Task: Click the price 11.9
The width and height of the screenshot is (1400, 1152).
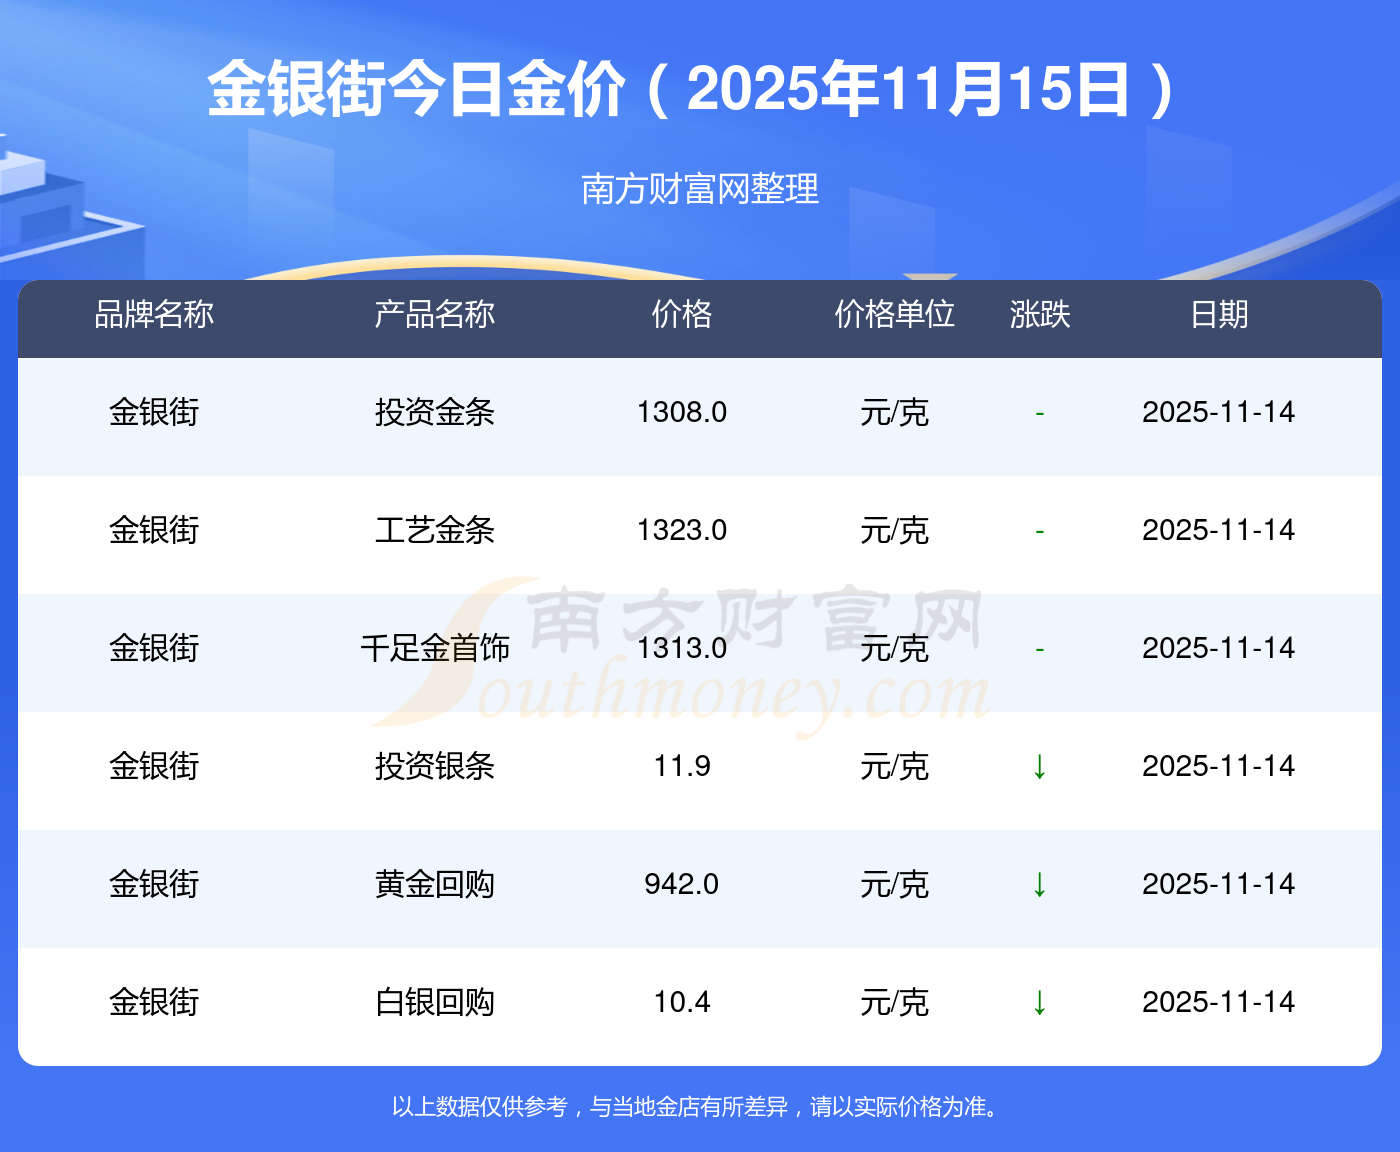Action: (682, 766)
